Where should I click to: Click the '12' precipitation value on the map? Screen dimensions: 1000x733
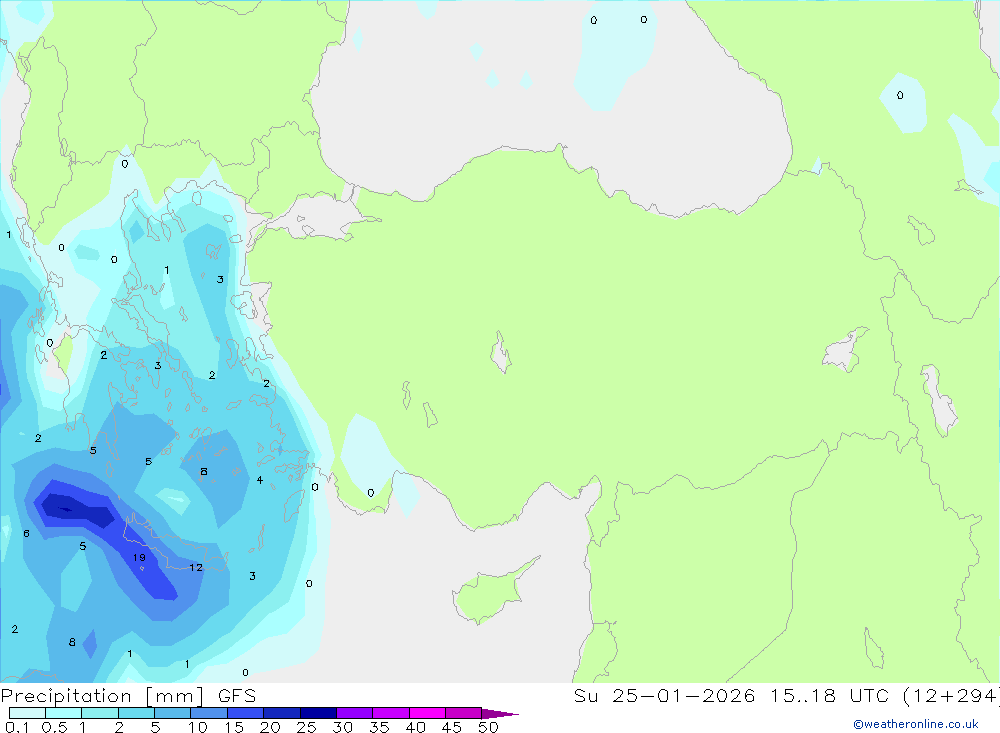pyautogui.click(x=196, y=567)
